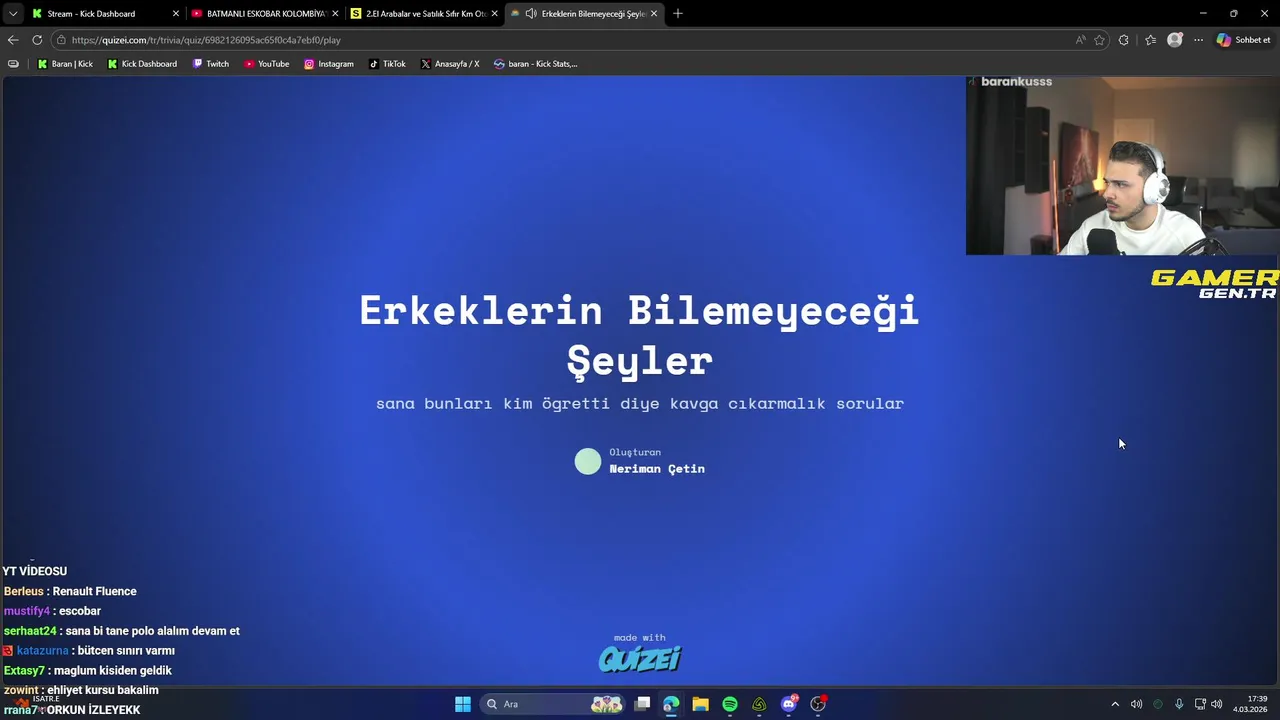The width and height of the screenshot is (1280, 720).
Task: Open the YouTube bookmark
Action: point(267,64)
